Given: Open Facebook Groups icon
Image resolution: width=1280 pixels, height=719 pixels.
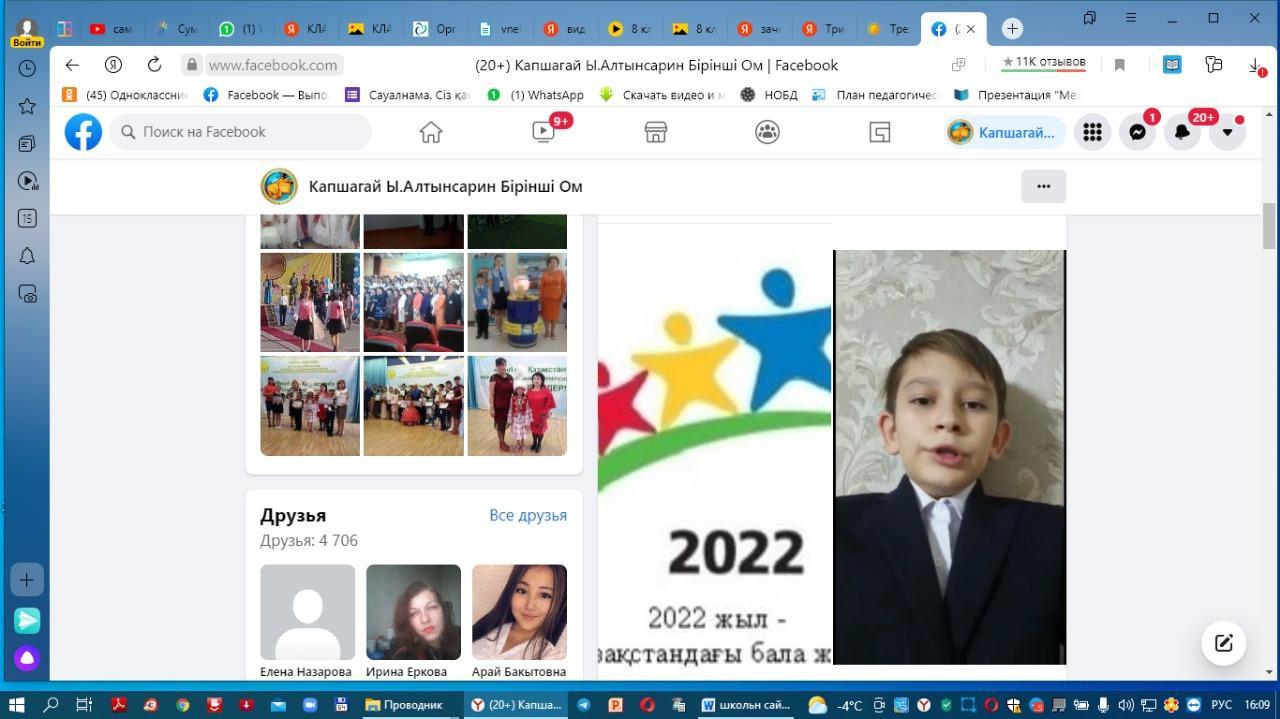Looking at the screenshot, I should pyautogui.click(x=767, y=132).
